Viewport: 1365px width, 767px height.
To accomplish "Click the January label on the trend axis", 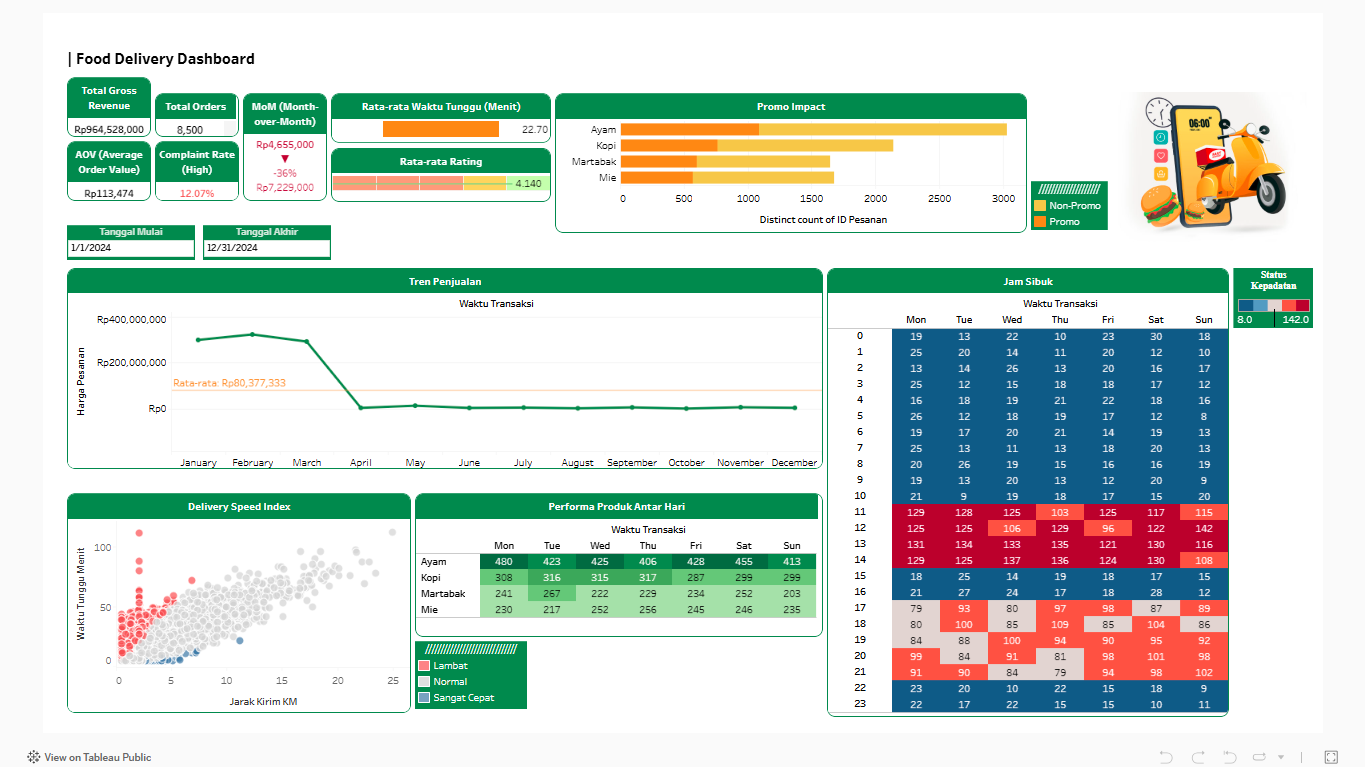I will (198, 463).
